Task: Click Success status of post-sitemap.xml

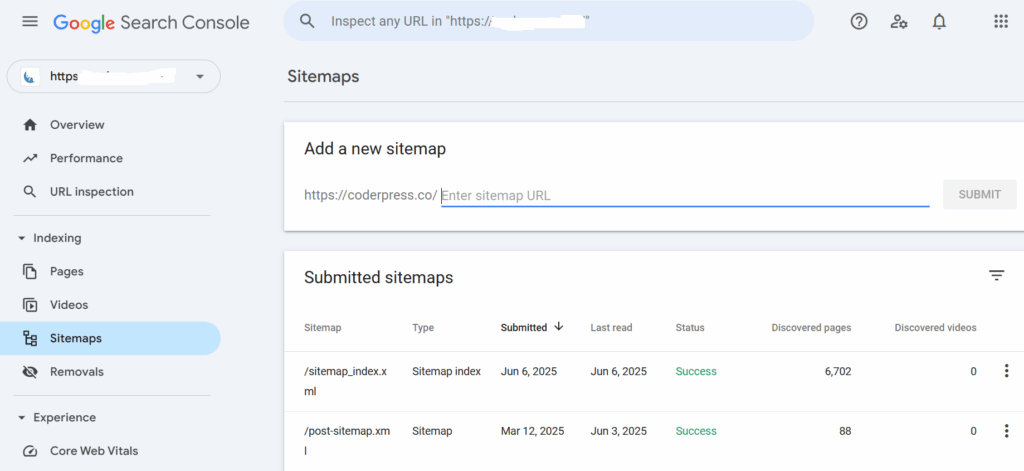Action: pyautogui.click(x=696, y=431)
